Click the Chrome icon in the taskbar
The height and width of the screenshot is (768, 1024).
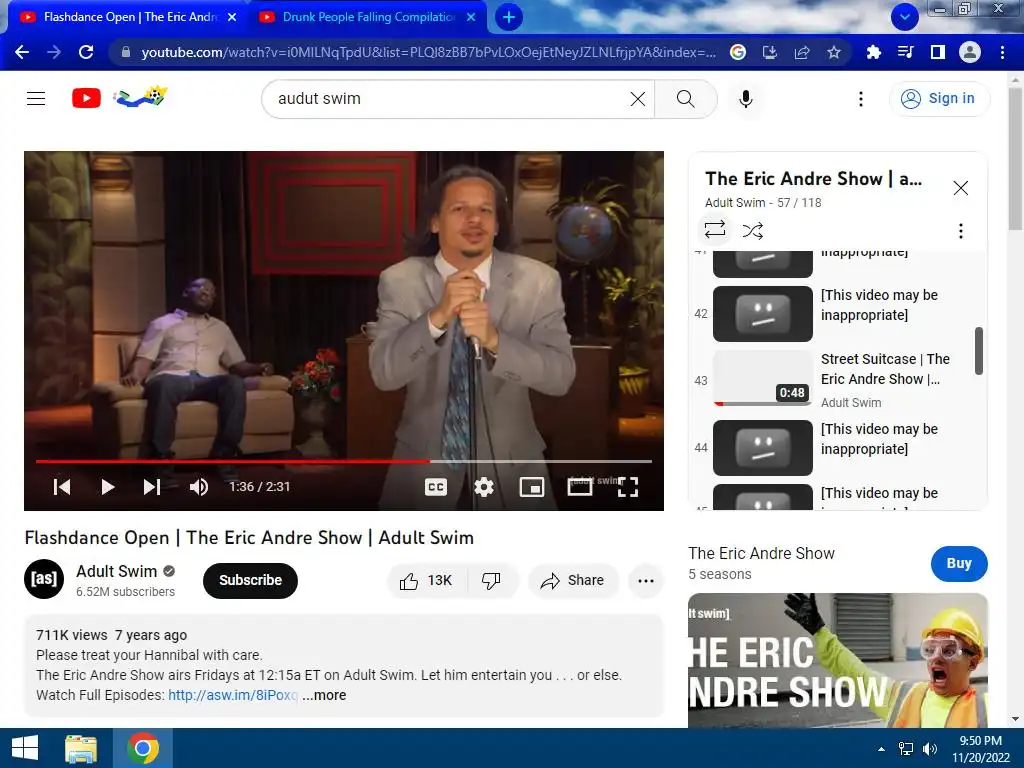click(x=143, y=748)
